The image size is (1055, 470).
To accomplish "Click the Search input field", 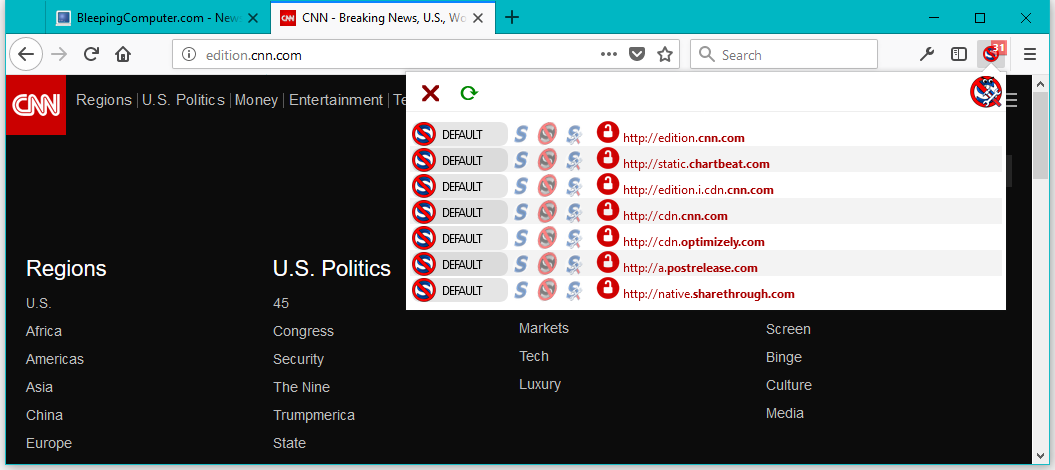I will point(784,54).
